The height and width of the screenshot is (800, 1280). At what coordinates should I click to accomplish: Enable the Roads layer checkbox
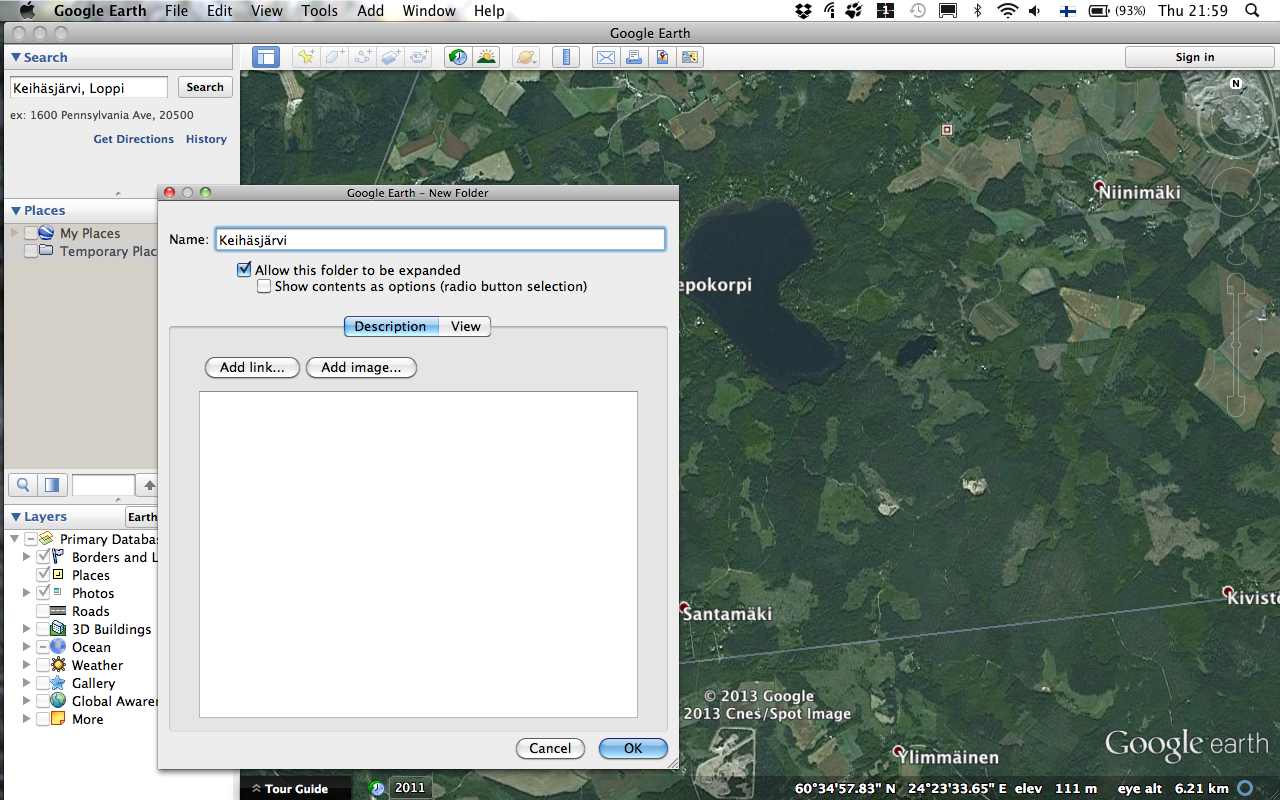[43, 611]
